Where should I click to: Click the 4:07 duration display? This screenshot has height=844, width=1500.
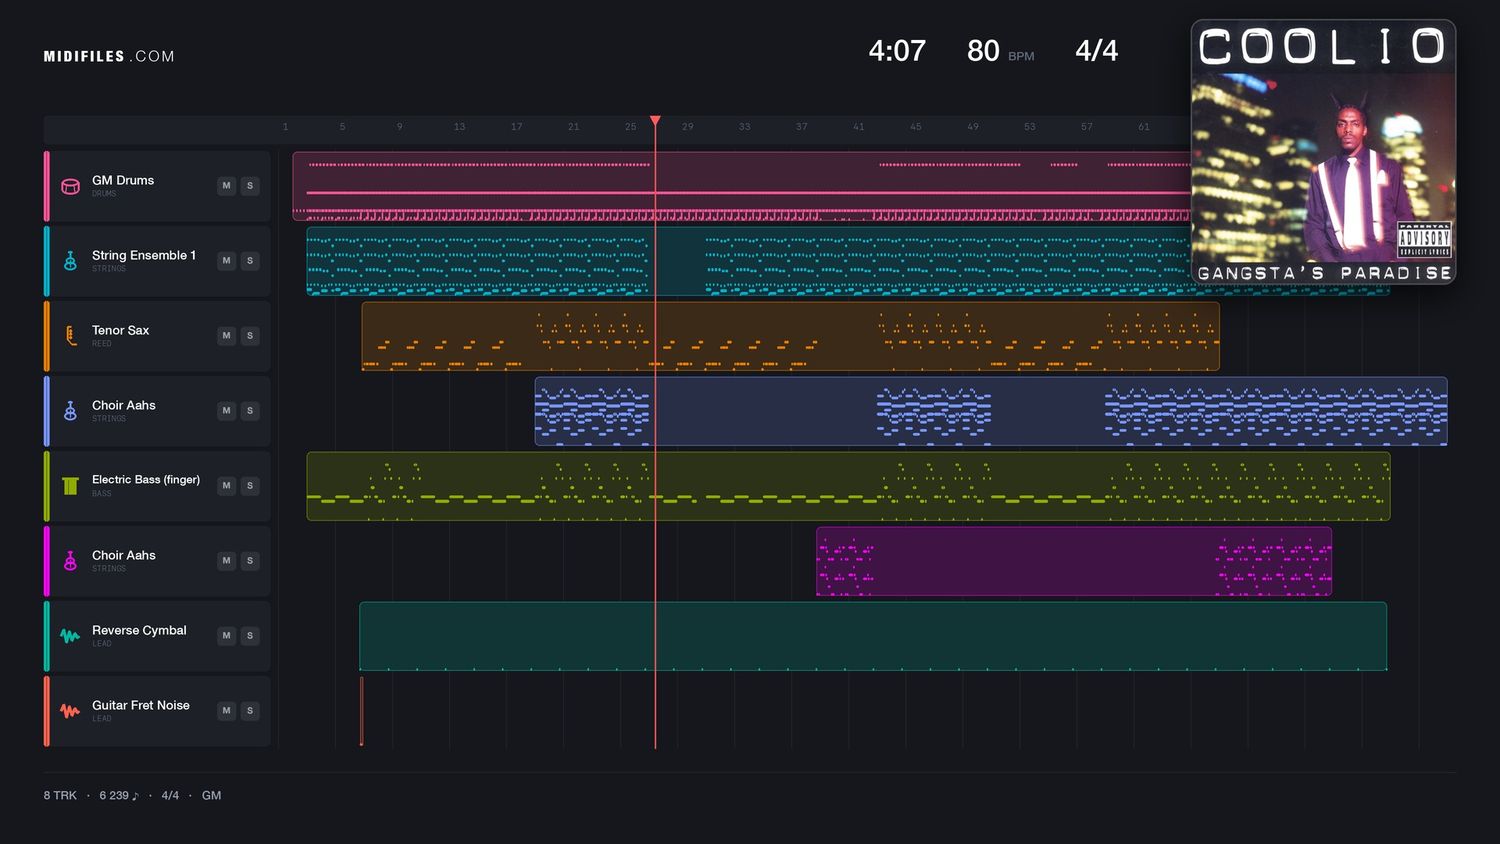[897, 51]
